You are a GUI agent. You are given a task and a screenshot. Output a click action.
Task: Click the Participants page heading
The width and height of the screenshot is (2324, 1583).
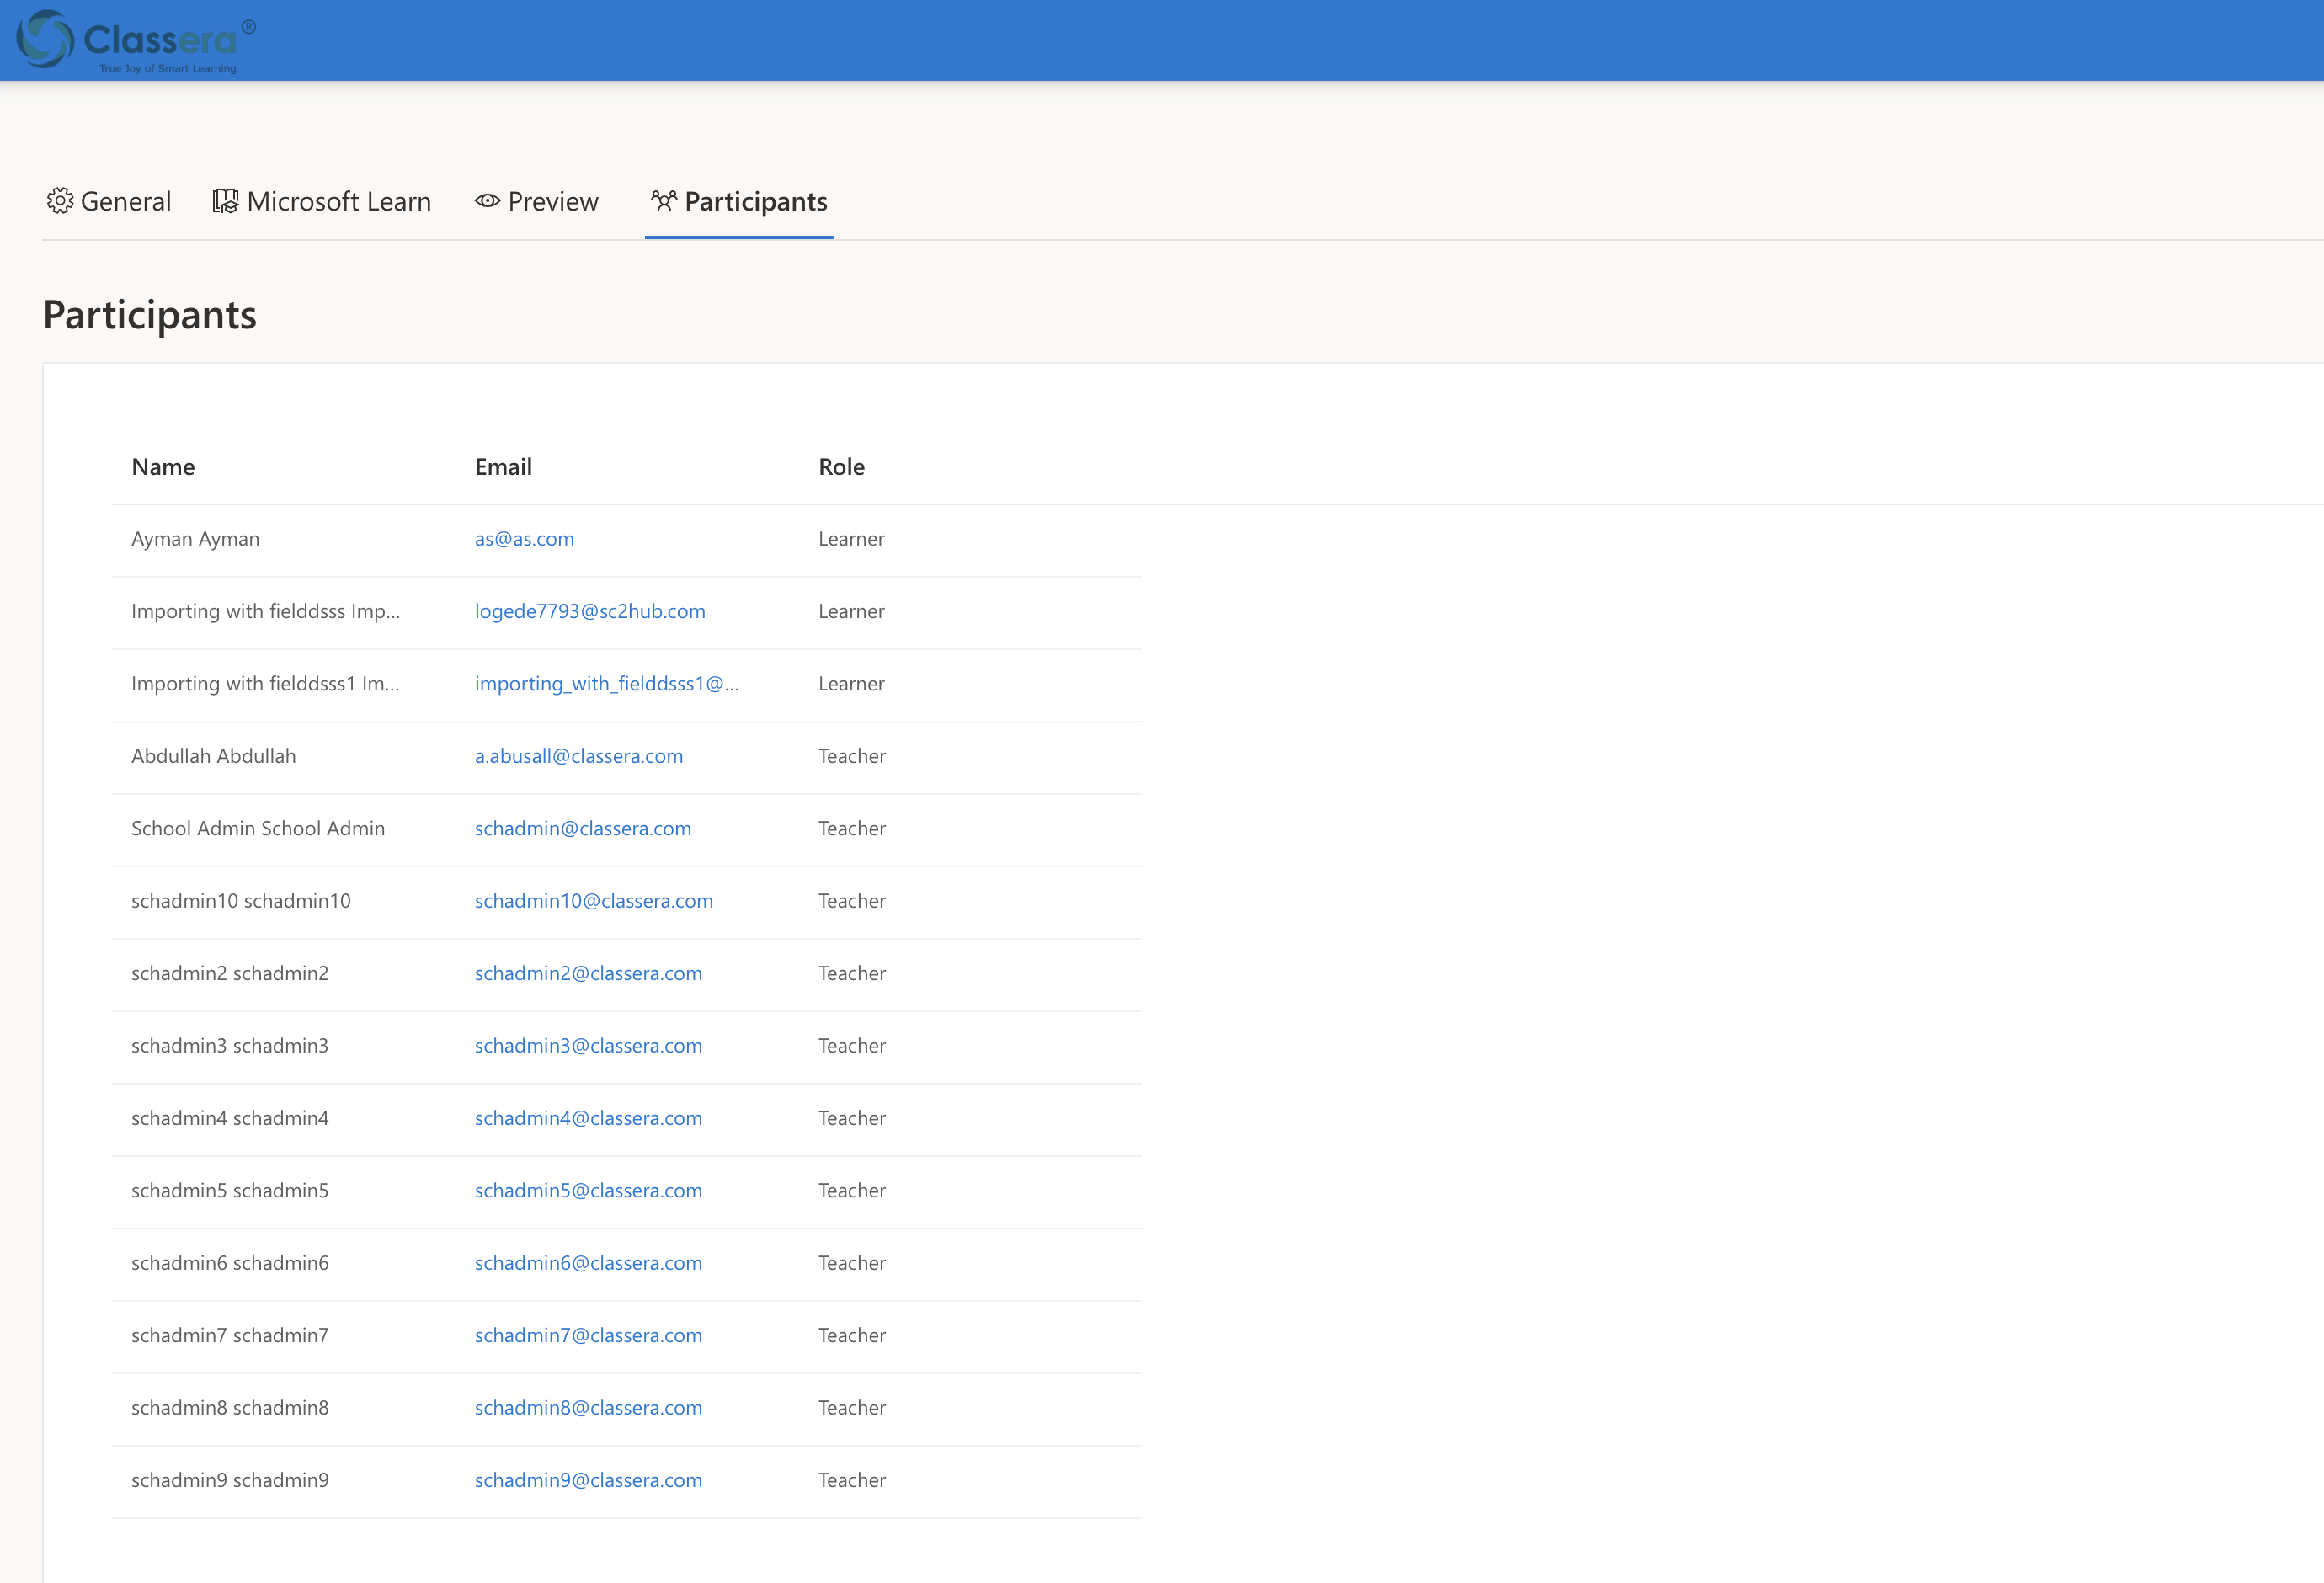pyautogui.click(x=150, y=315)
